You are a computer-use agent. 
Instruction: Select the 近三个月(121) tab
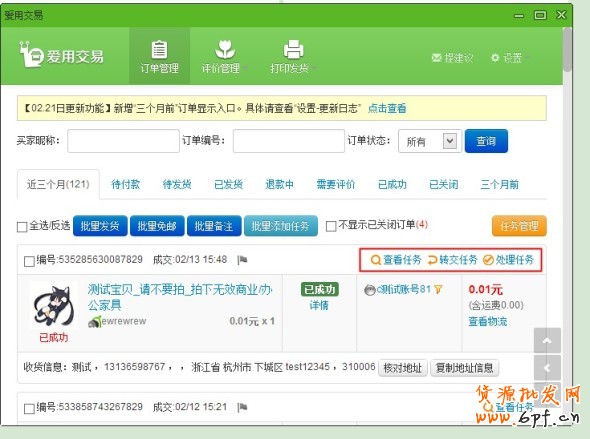58,184
